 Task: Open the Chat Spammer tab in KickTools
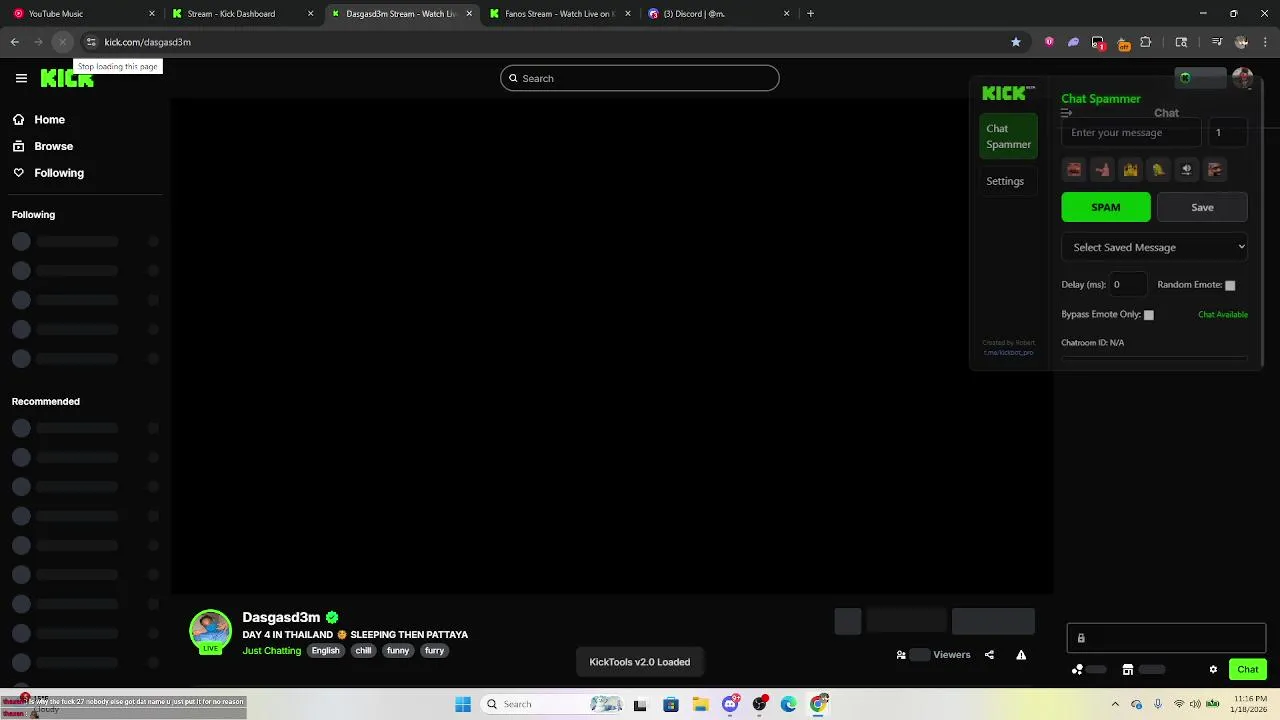pos(1008,136)
